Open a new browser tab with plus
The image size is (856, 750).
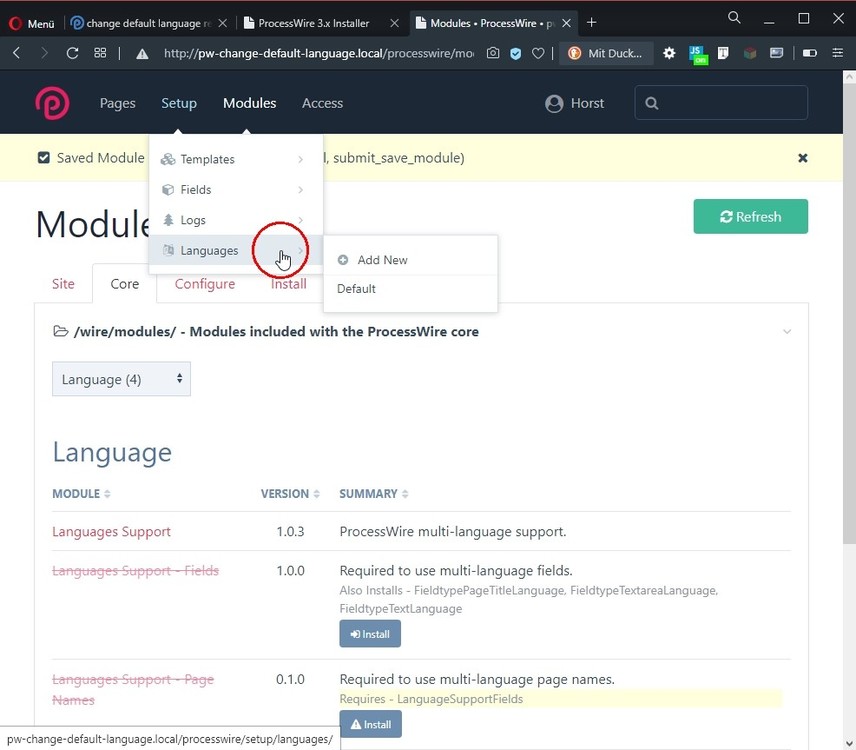[x=591, y=23]
